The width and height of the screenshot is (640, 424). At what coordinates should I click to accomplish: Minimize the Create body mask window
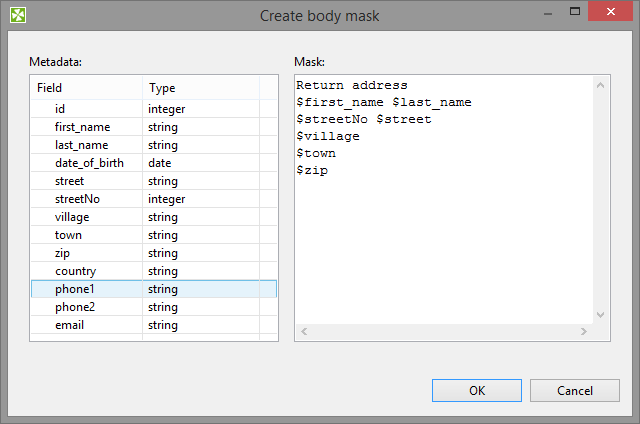[546, 12]
